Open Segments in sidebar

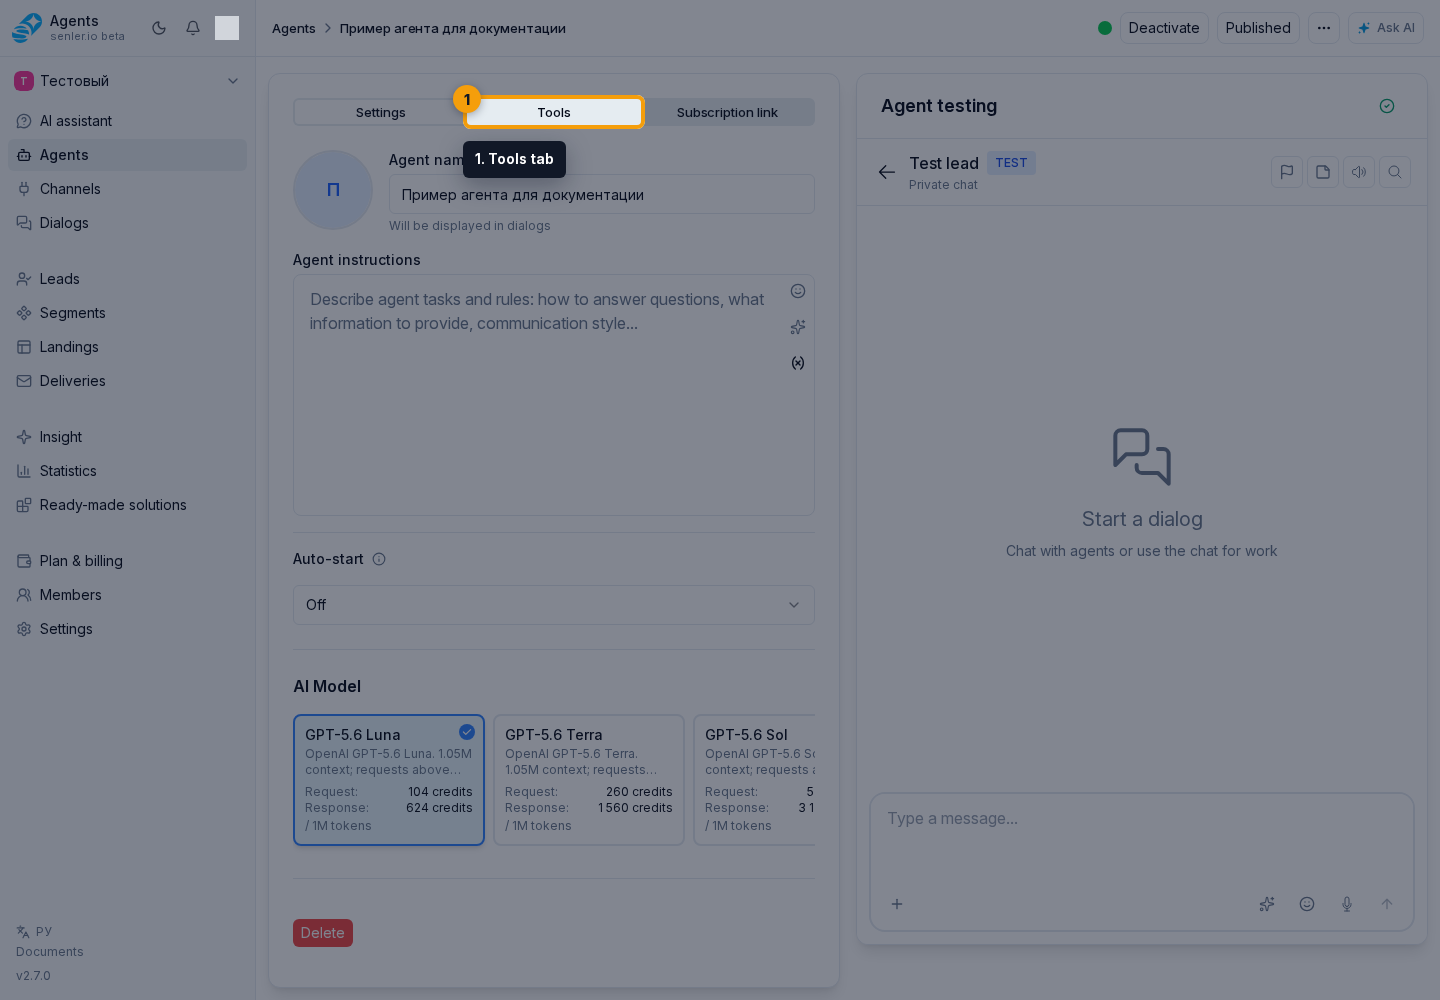[x=127, y=313]
